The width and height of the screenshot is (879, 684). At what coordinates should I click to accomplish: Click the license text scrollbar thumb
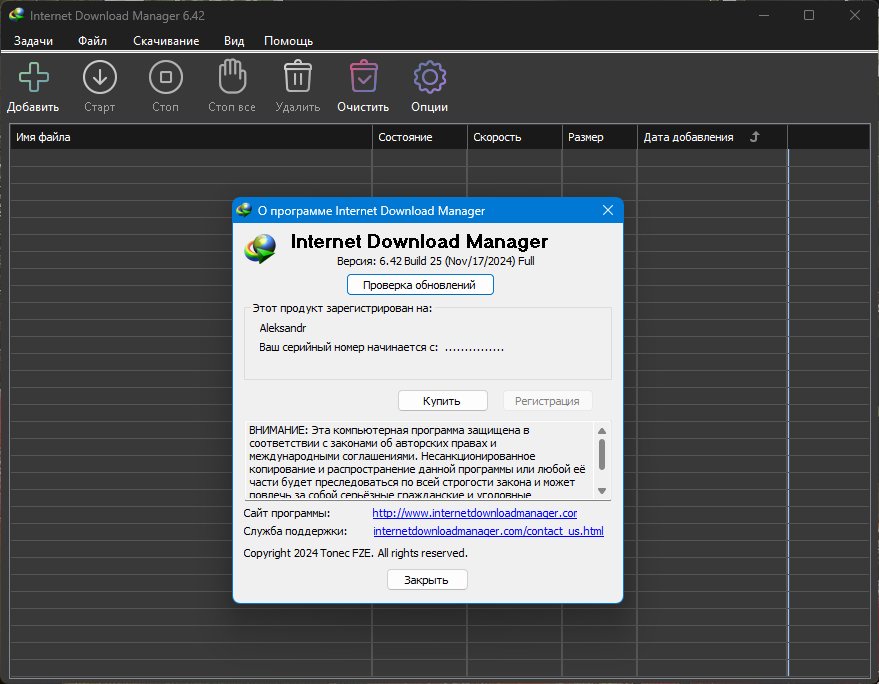tap(602, 454)
